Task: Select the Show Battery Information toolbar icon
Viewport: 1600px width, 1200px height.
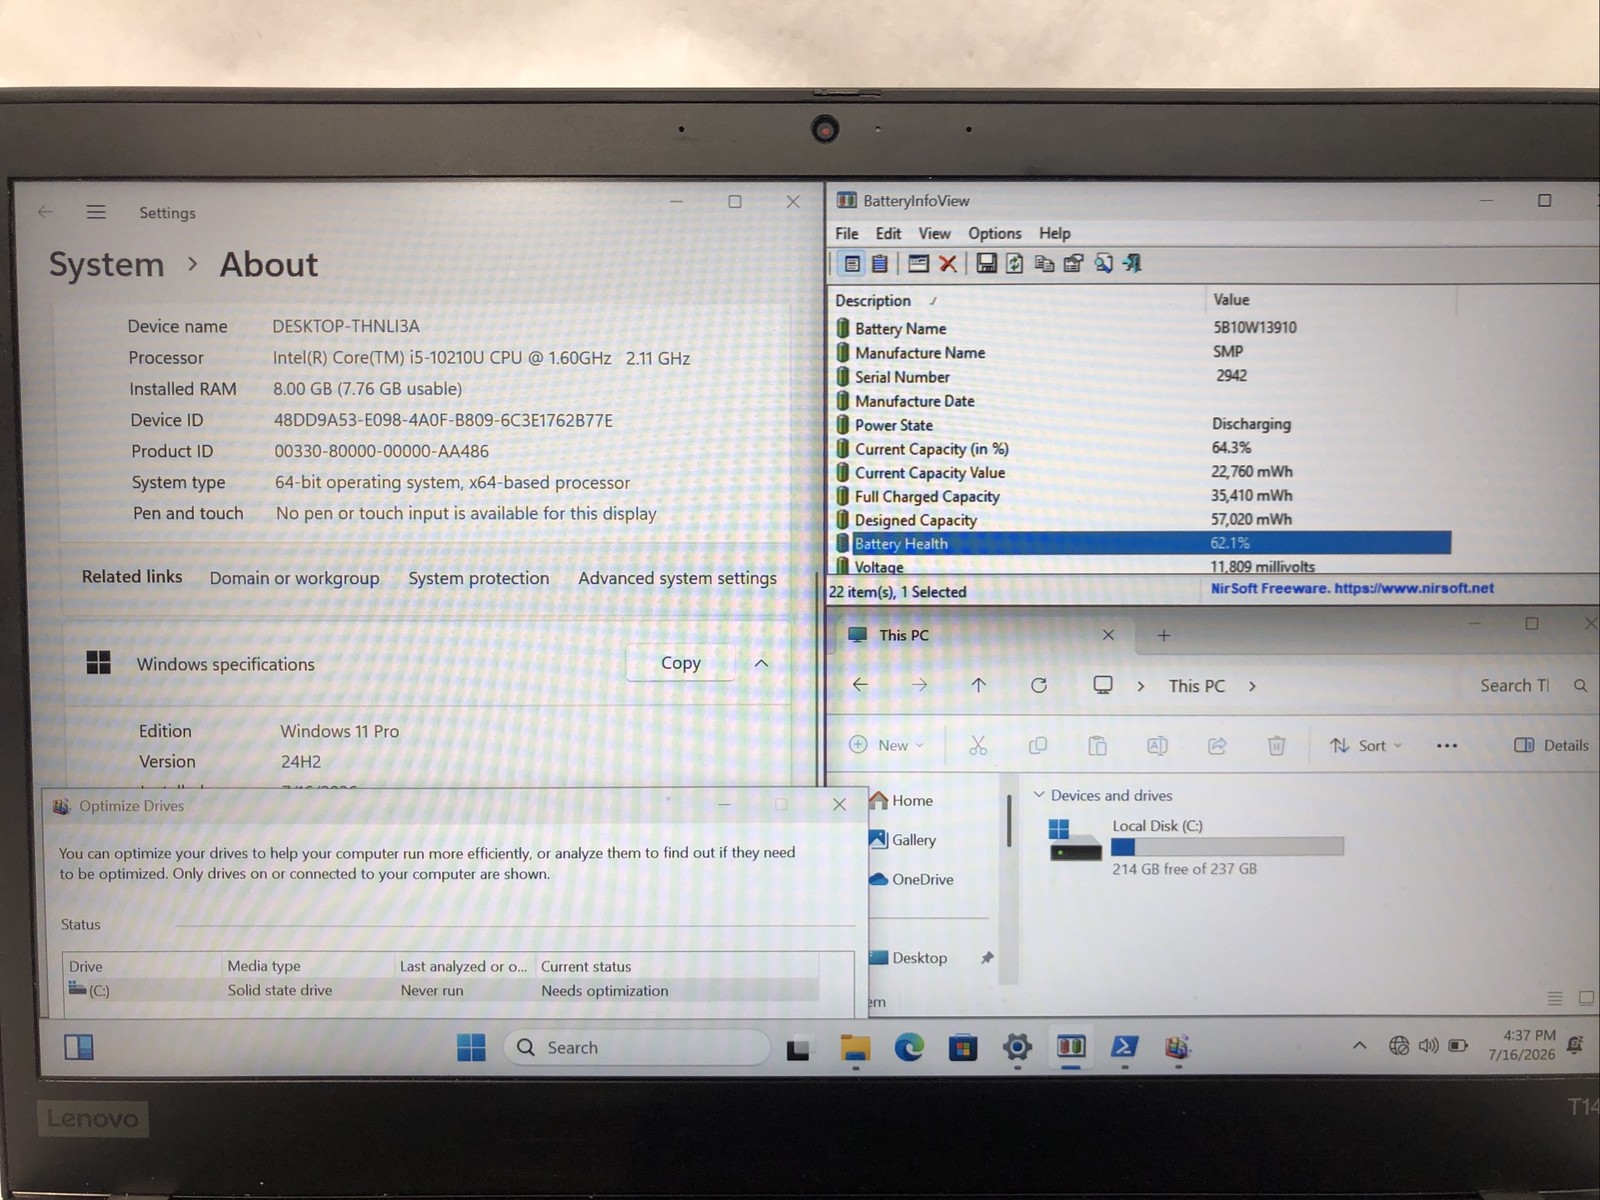Action: click(852, 264)
